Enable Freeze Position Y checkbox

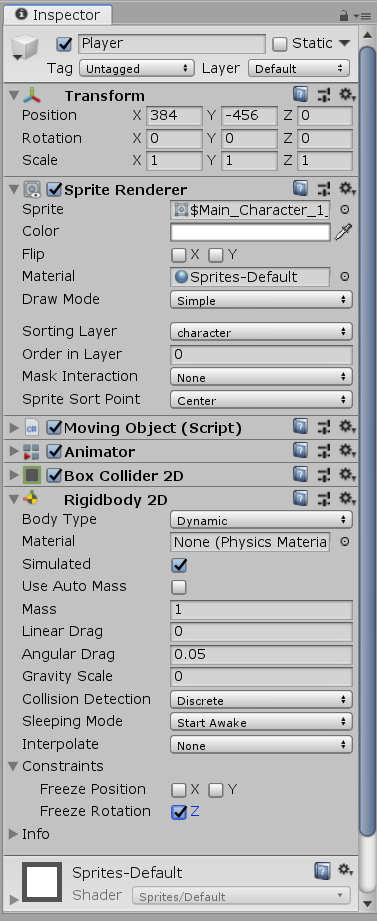point(216,790)
